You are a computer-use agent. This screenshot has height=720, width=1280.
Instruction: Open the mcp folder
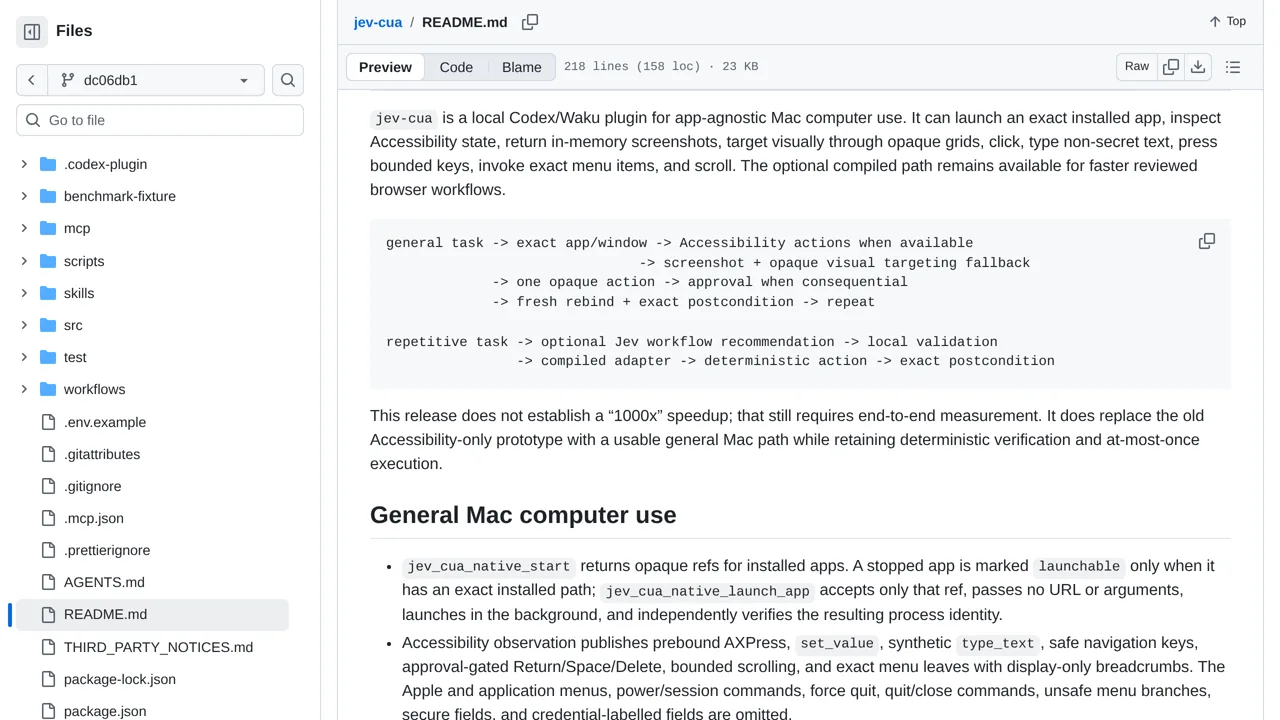[x=77, y=228]
